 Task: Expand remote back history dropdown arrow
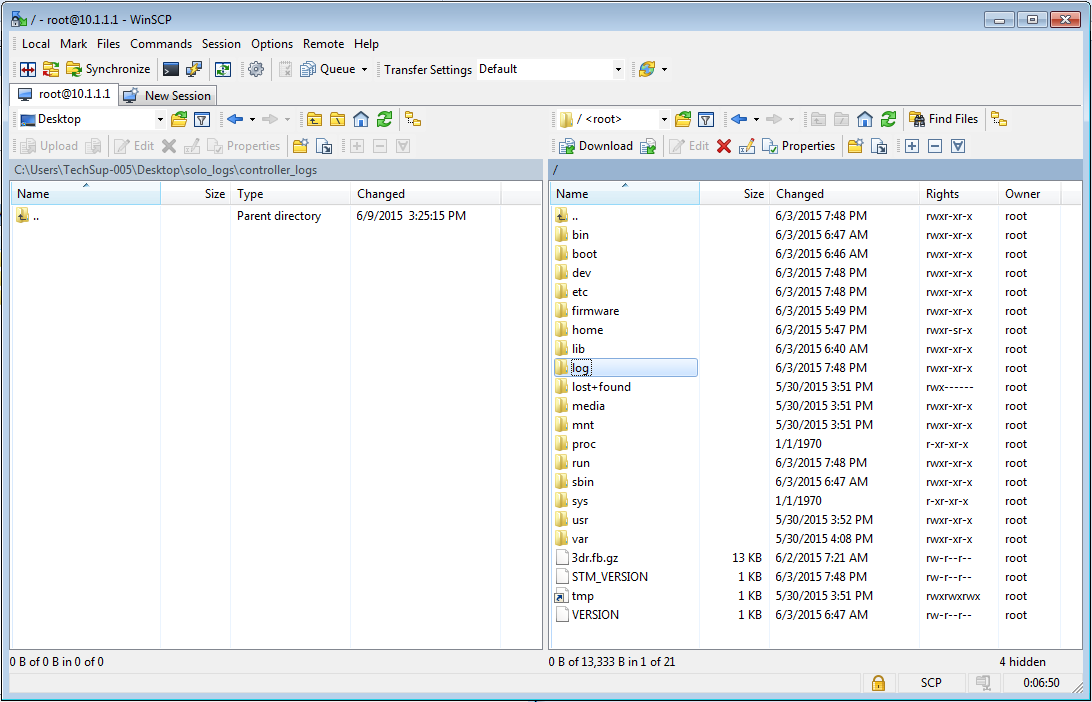(x=756, y=120)
